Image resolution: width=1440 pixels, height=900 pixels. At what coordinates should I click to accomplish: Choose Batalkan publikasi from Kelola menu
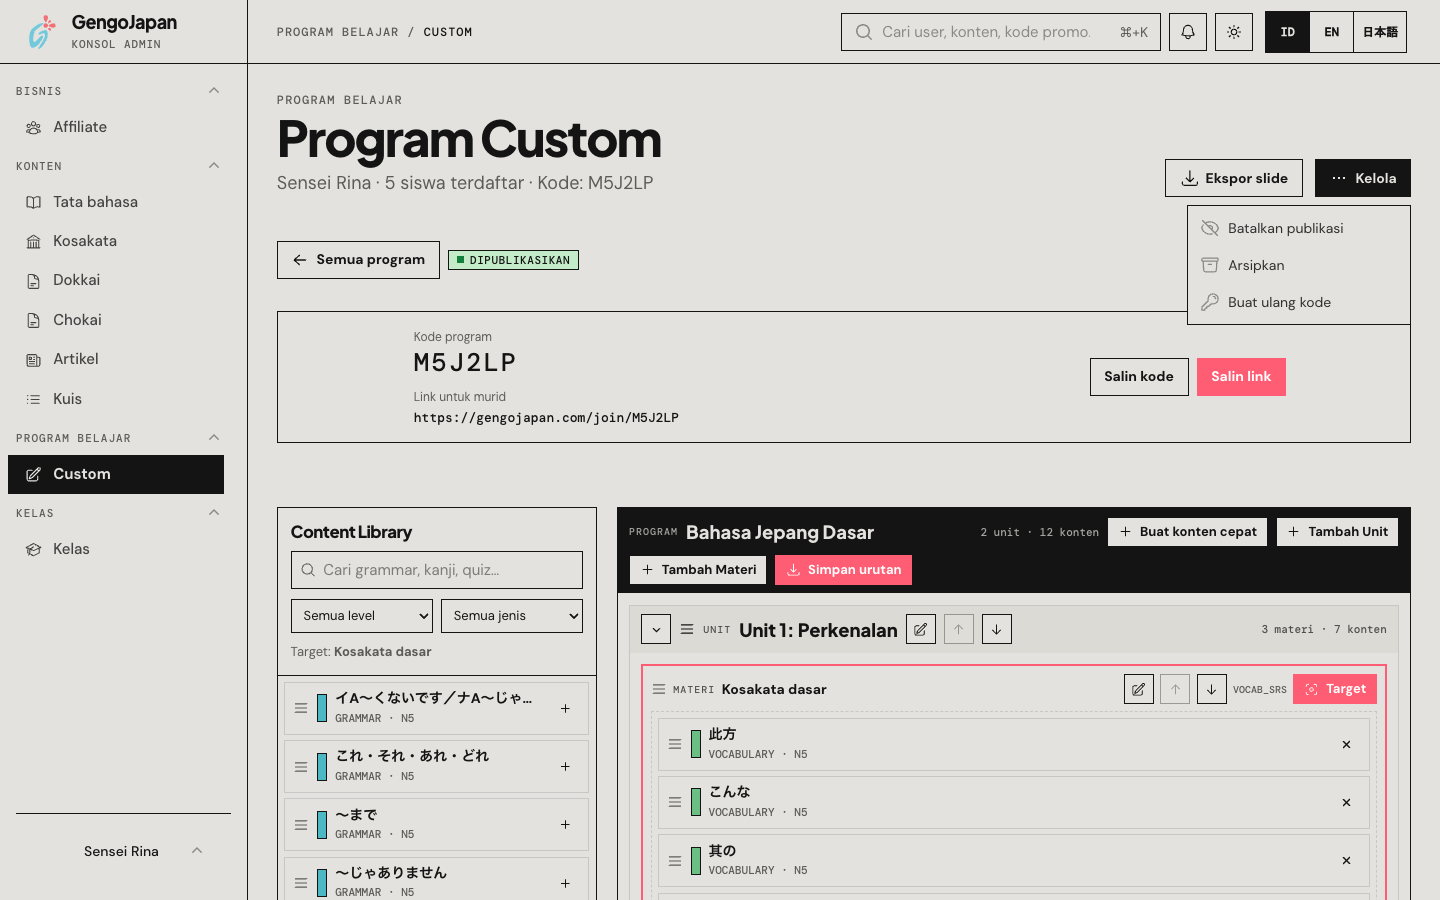click(x=1299, y=228)
